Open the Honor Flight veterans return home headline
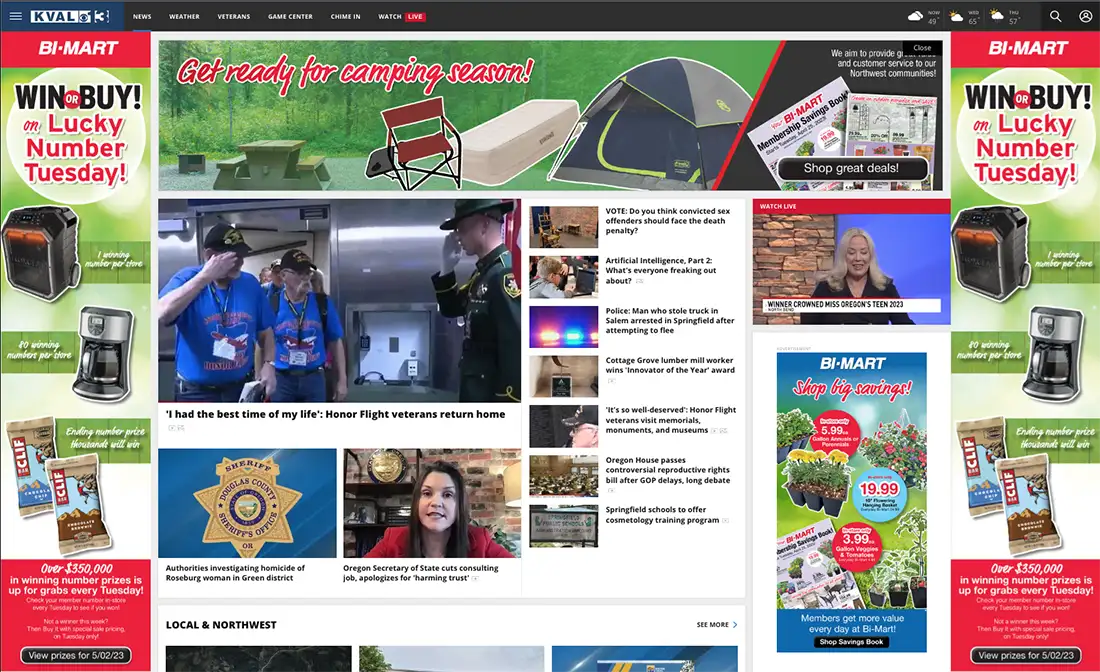This screenshot has height=672, width=1100. [x=335, y=414]
